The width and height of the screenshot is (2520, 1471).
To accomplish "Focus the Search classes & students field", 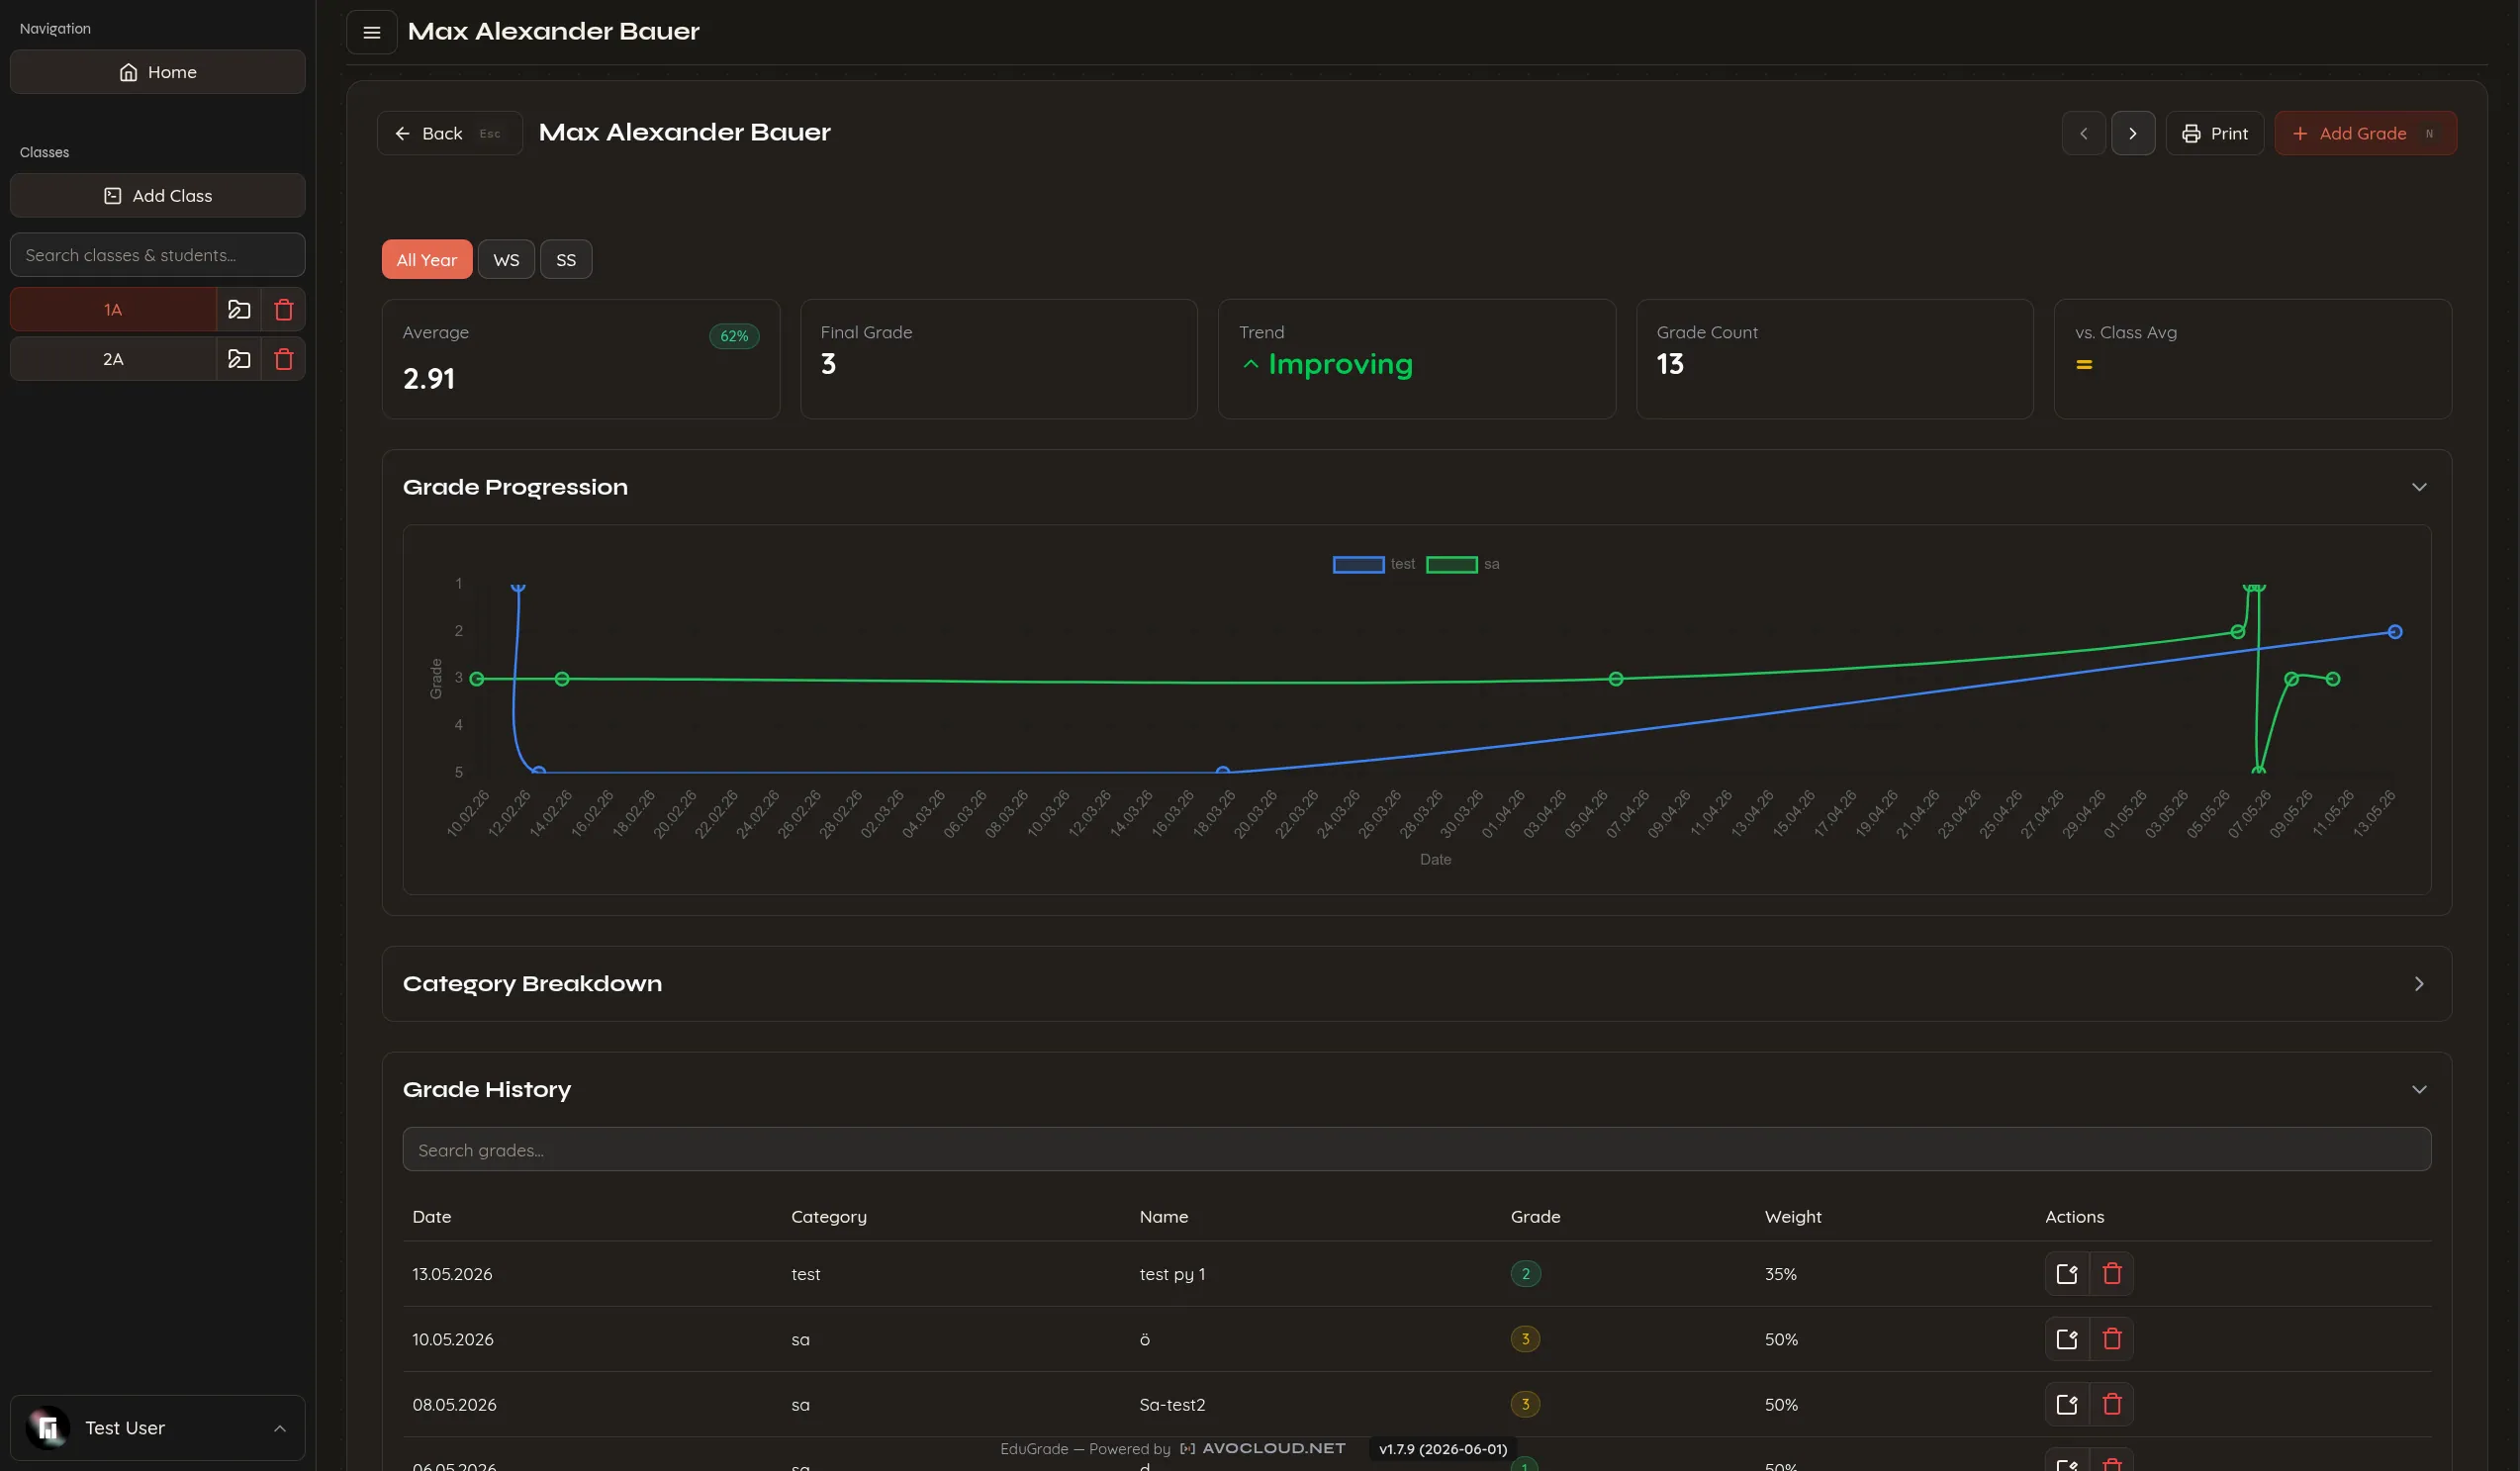I will click(x=157, y=255).
